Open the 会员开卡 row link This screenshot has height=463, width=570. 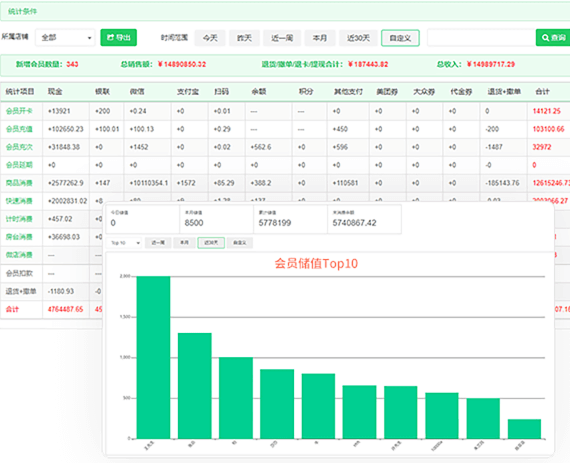pyautogui.click(x=19, y=111)
